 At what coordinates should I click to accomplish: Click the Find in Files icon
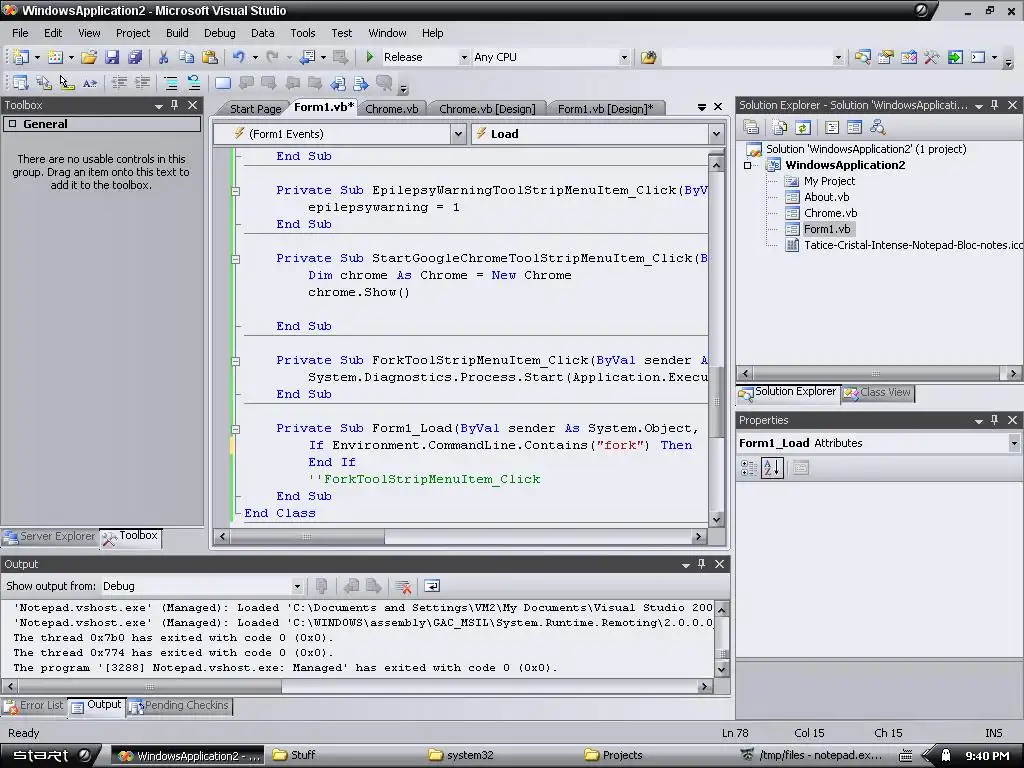[648, 57]
